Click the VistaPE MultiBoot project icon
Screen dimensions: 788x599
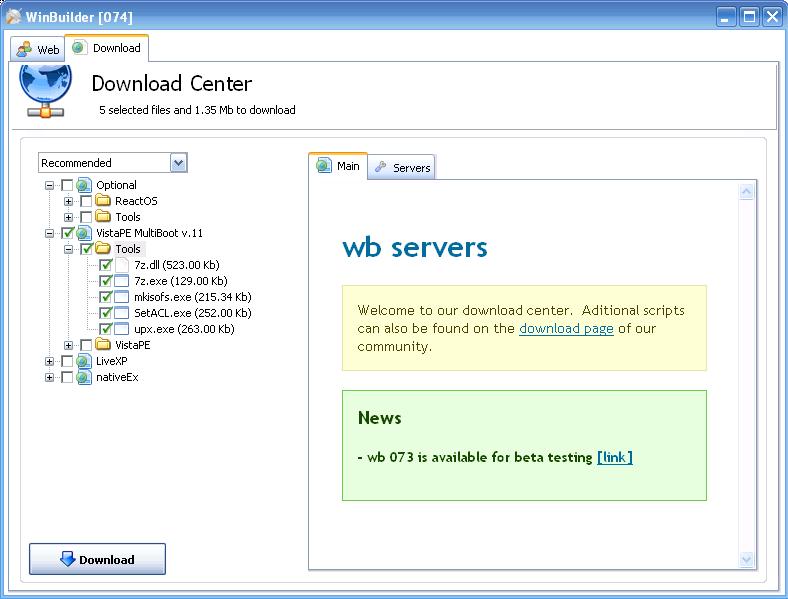(84, 233)
